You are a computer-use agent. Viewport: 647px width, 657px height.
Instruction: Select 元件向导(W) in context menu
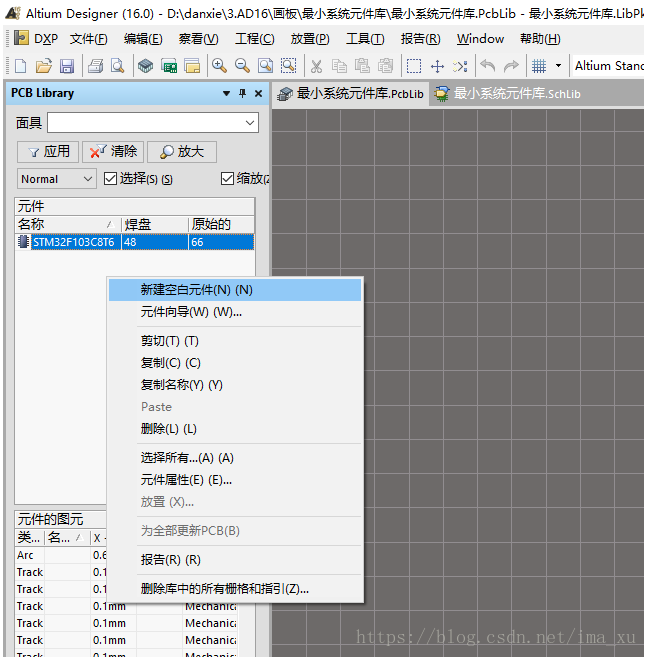tap(191, 312)
